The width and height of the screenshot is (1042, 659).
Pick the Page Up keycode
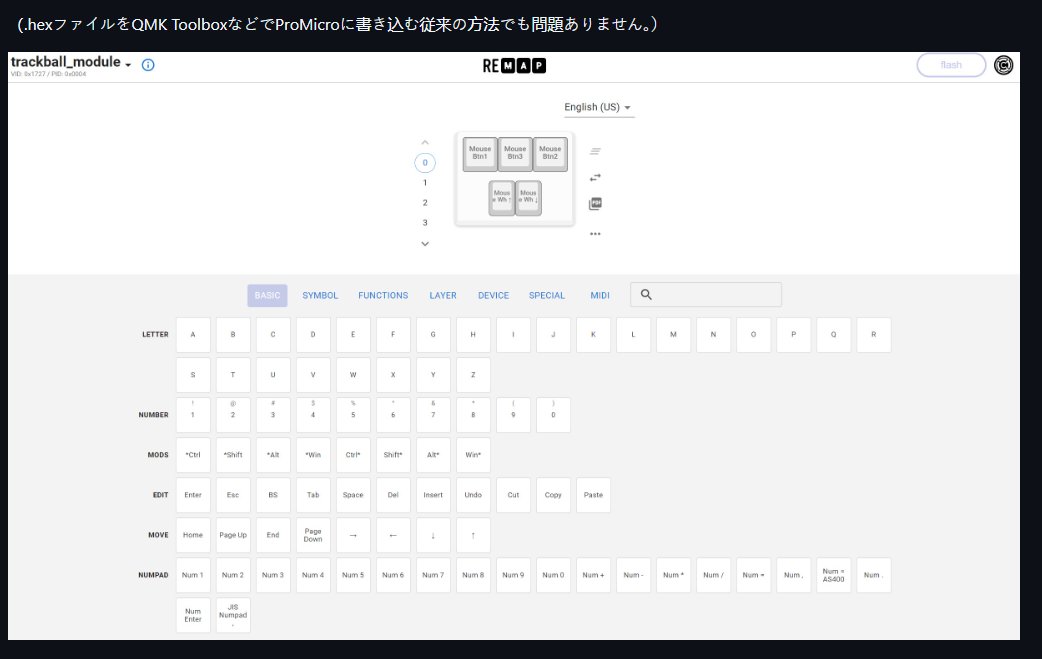point(233,535)
